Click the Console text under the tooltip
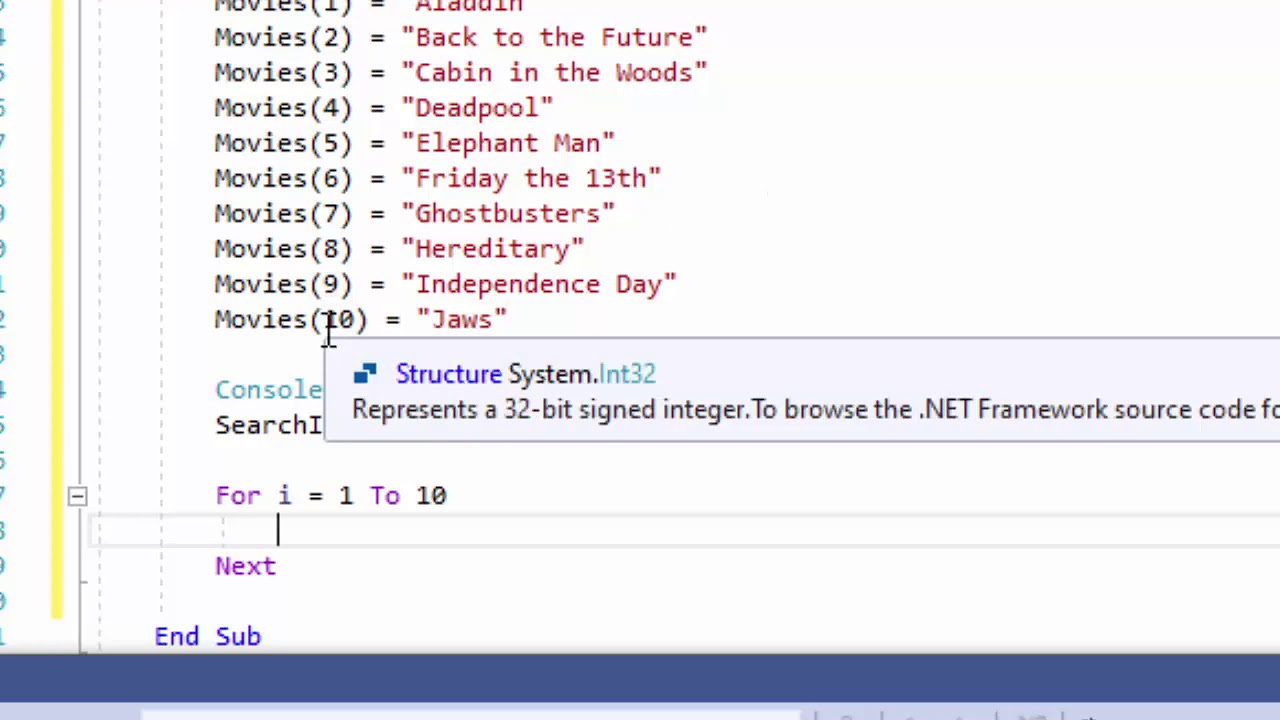Image resolution: width=1280 pixels, height=720 pixels. tap(269, 390)
